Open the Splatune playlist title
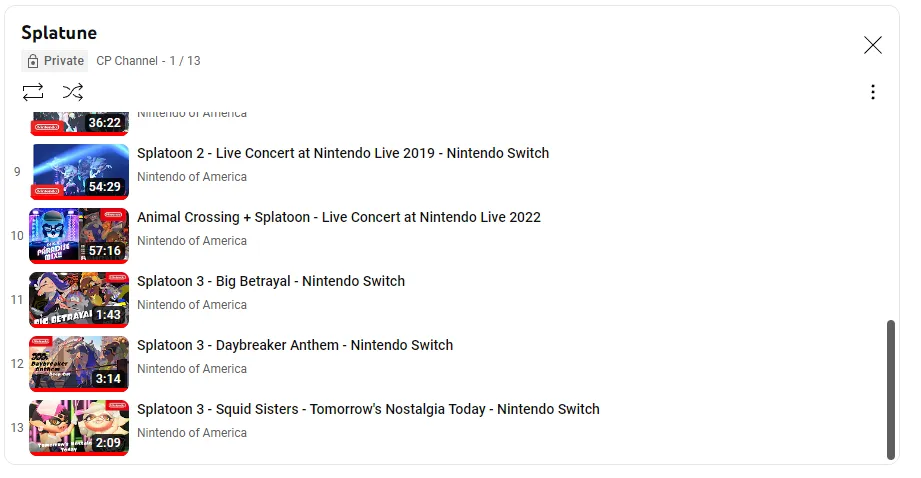 point(59,33)
